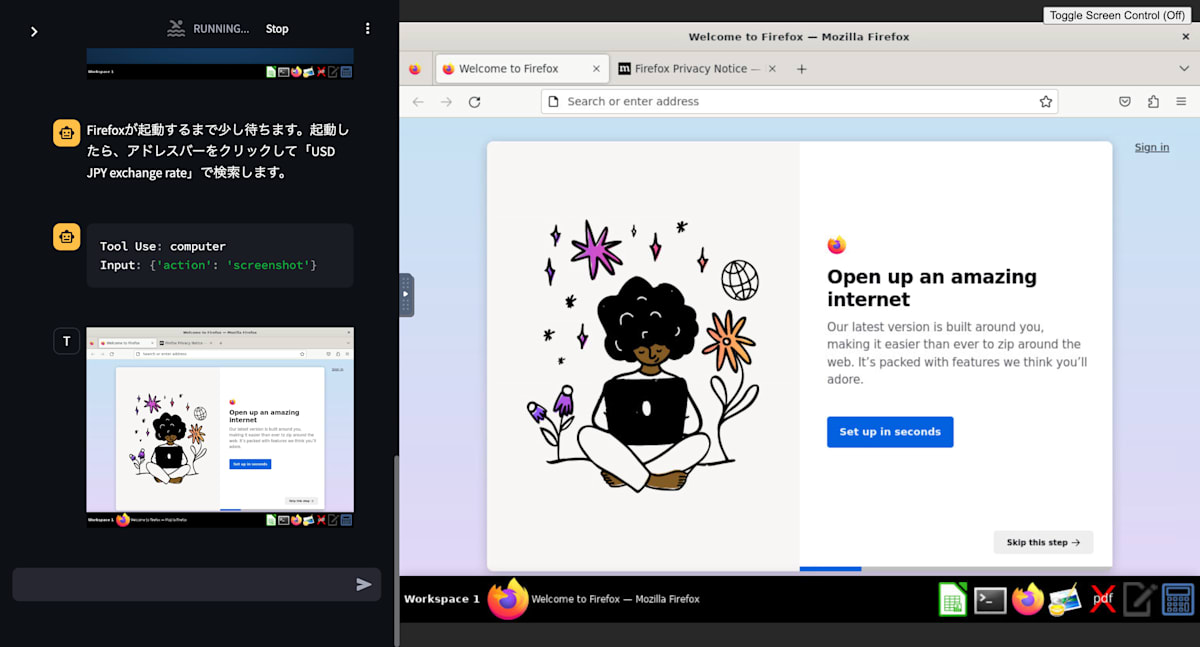Click the Firefox launcher in the taskbar tray
This screenshot has height=647, width=1200.
pos(1027,599)
